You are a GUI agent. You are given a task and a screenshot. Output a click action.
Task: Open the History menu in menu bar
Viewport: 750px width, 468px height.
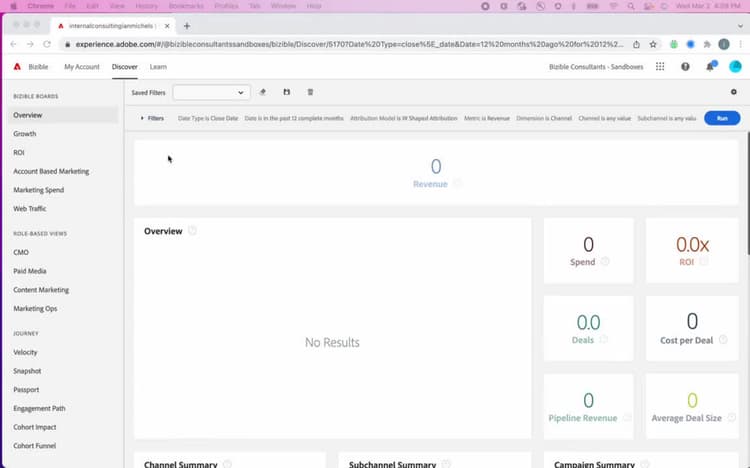tap(146, 6)
